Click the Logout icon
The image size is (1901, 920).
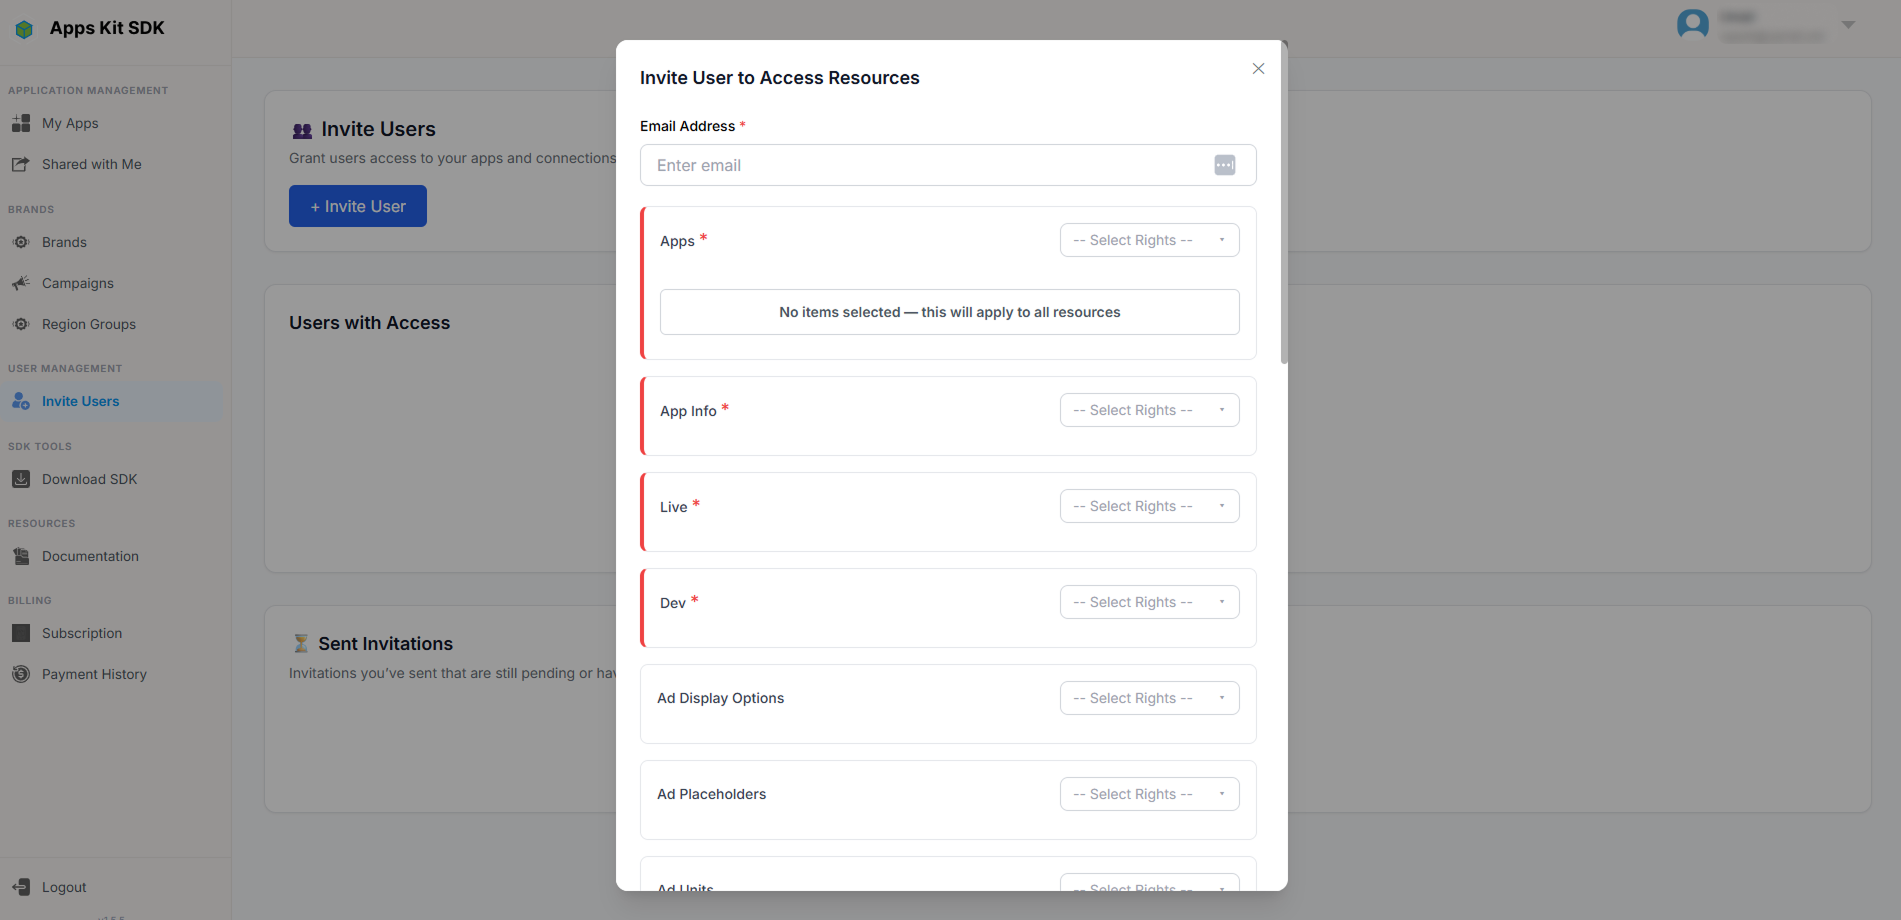tap(21, 887)
